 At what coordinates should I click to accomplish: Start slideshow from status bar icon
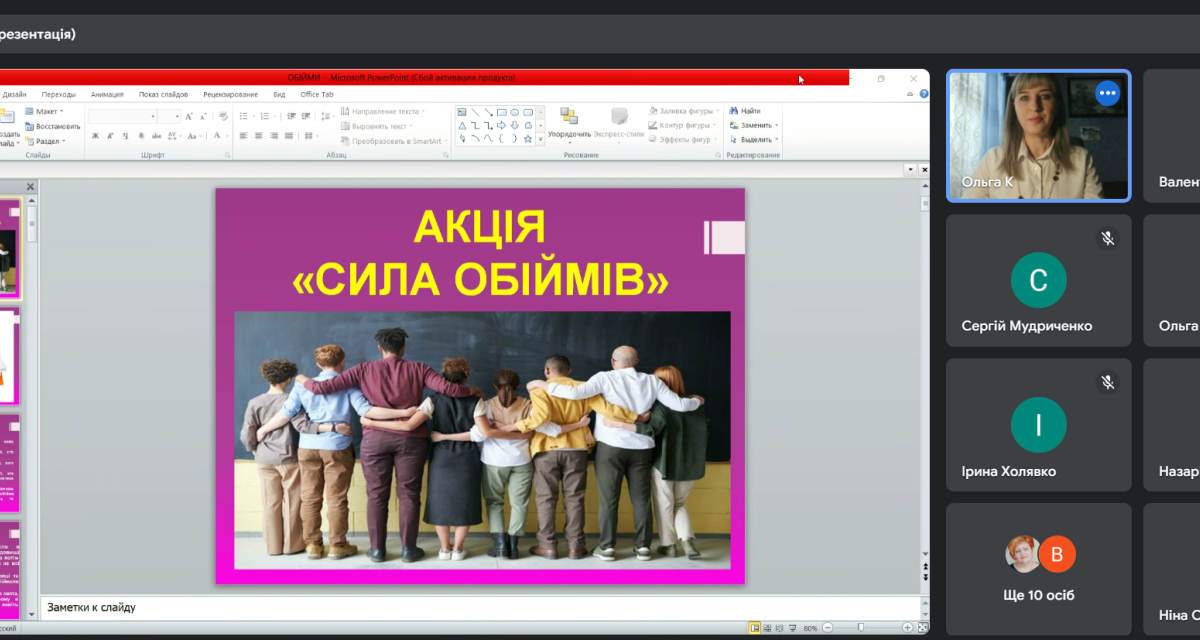click(791, 628)
